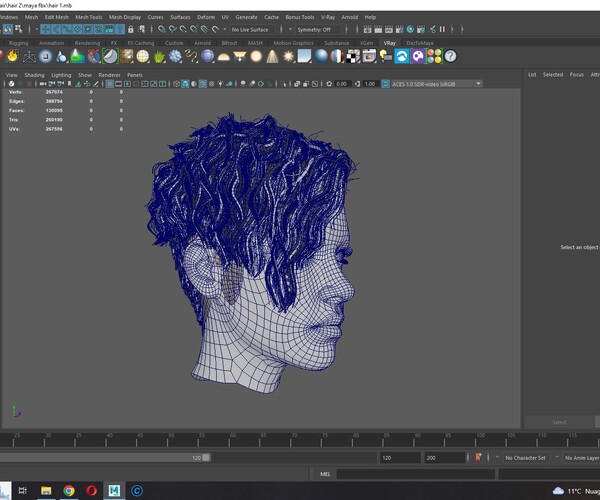Click the playback end time field showing 120
Screen dimensions: 600x500
point(399,458)
